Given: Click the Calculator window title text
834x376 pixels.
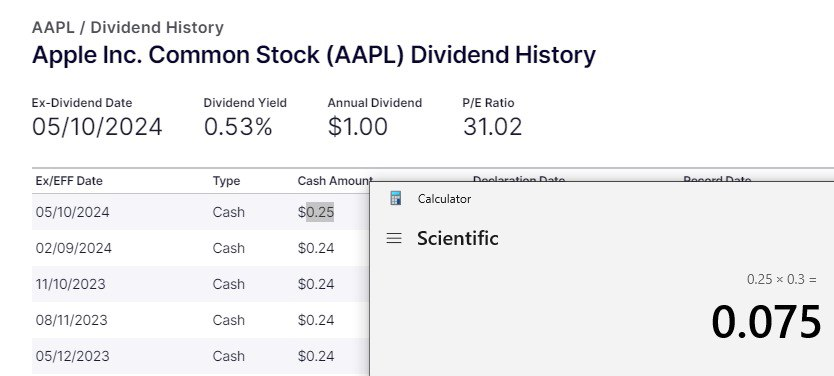Looking at the screenshot, I should coord(445,199).
